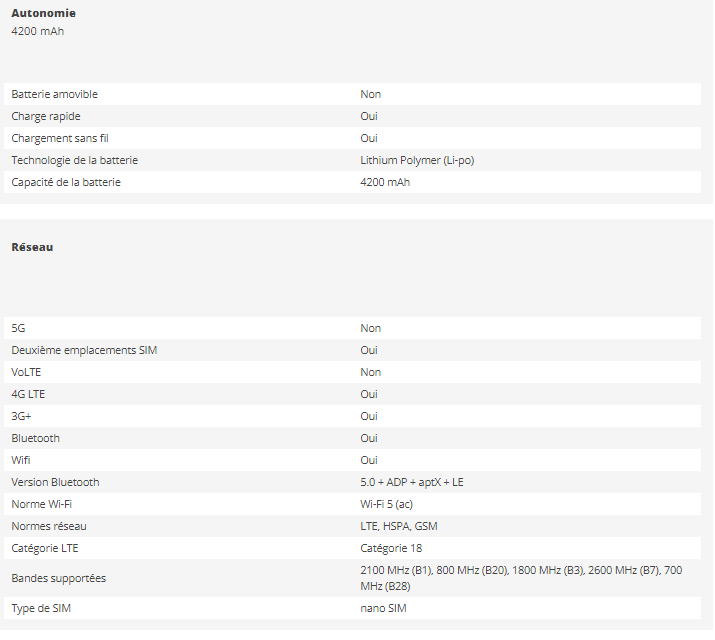The height and width of the screenshot is (640, 715).
Task: Click the 5.0 + ADP + aptX + LE value
Action: pyautogui.click(x=412, y=482)
